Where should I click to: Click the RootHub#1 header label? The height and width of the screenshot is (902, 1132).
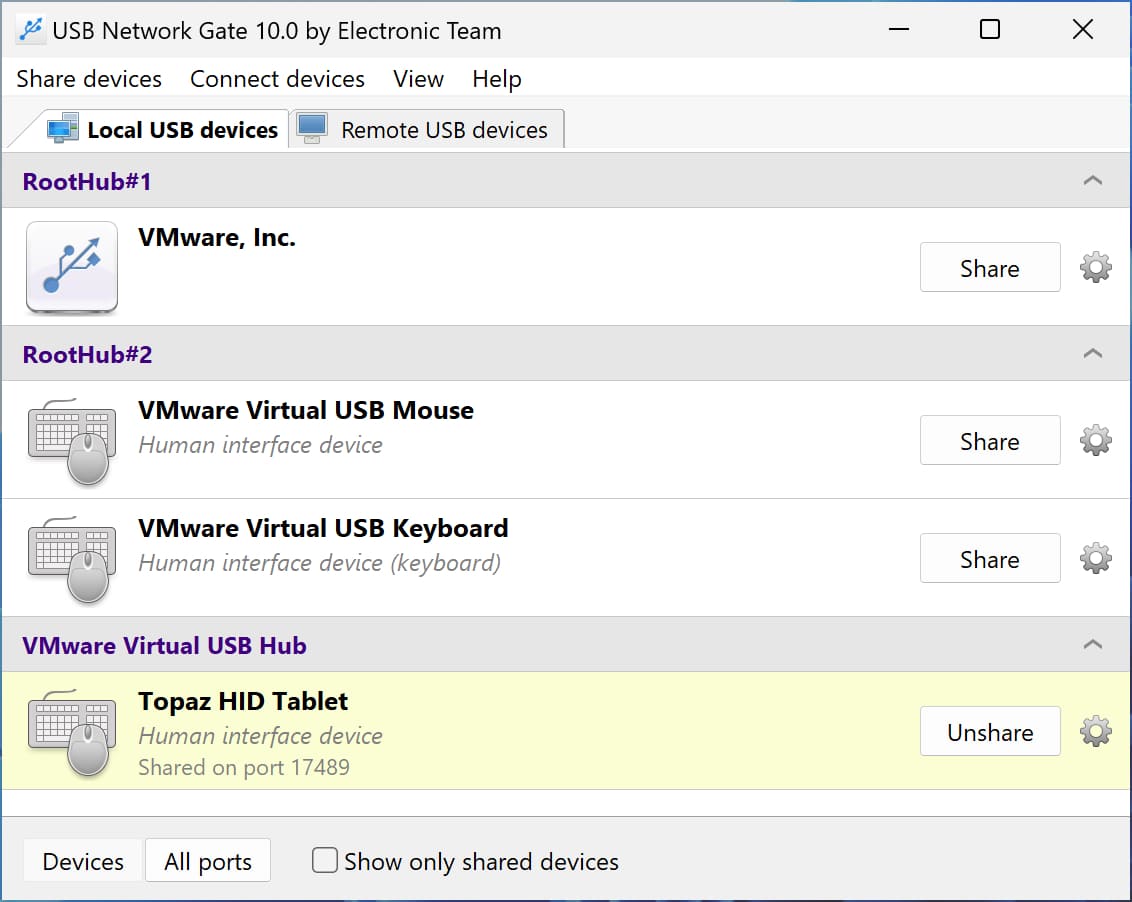click(x=87, y=181)
